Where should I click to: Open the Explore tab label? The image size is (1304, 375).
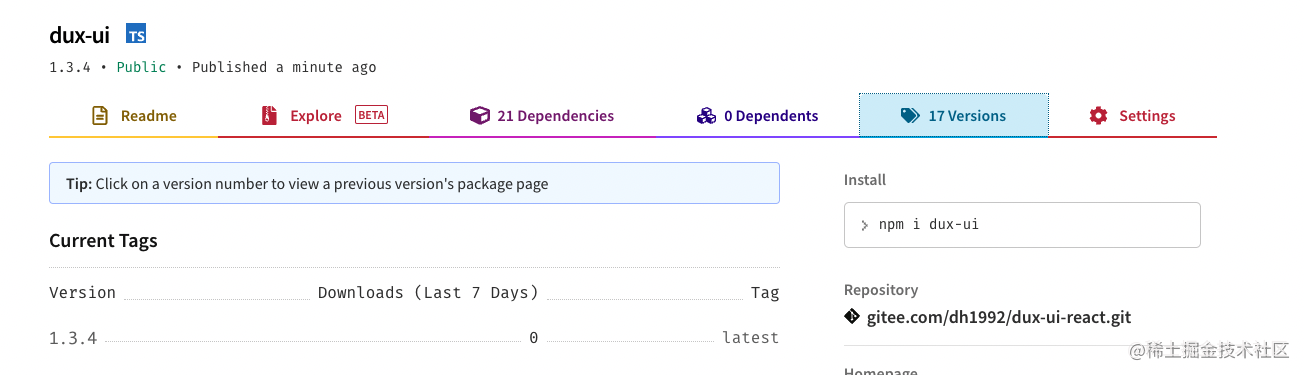[316, 116]
